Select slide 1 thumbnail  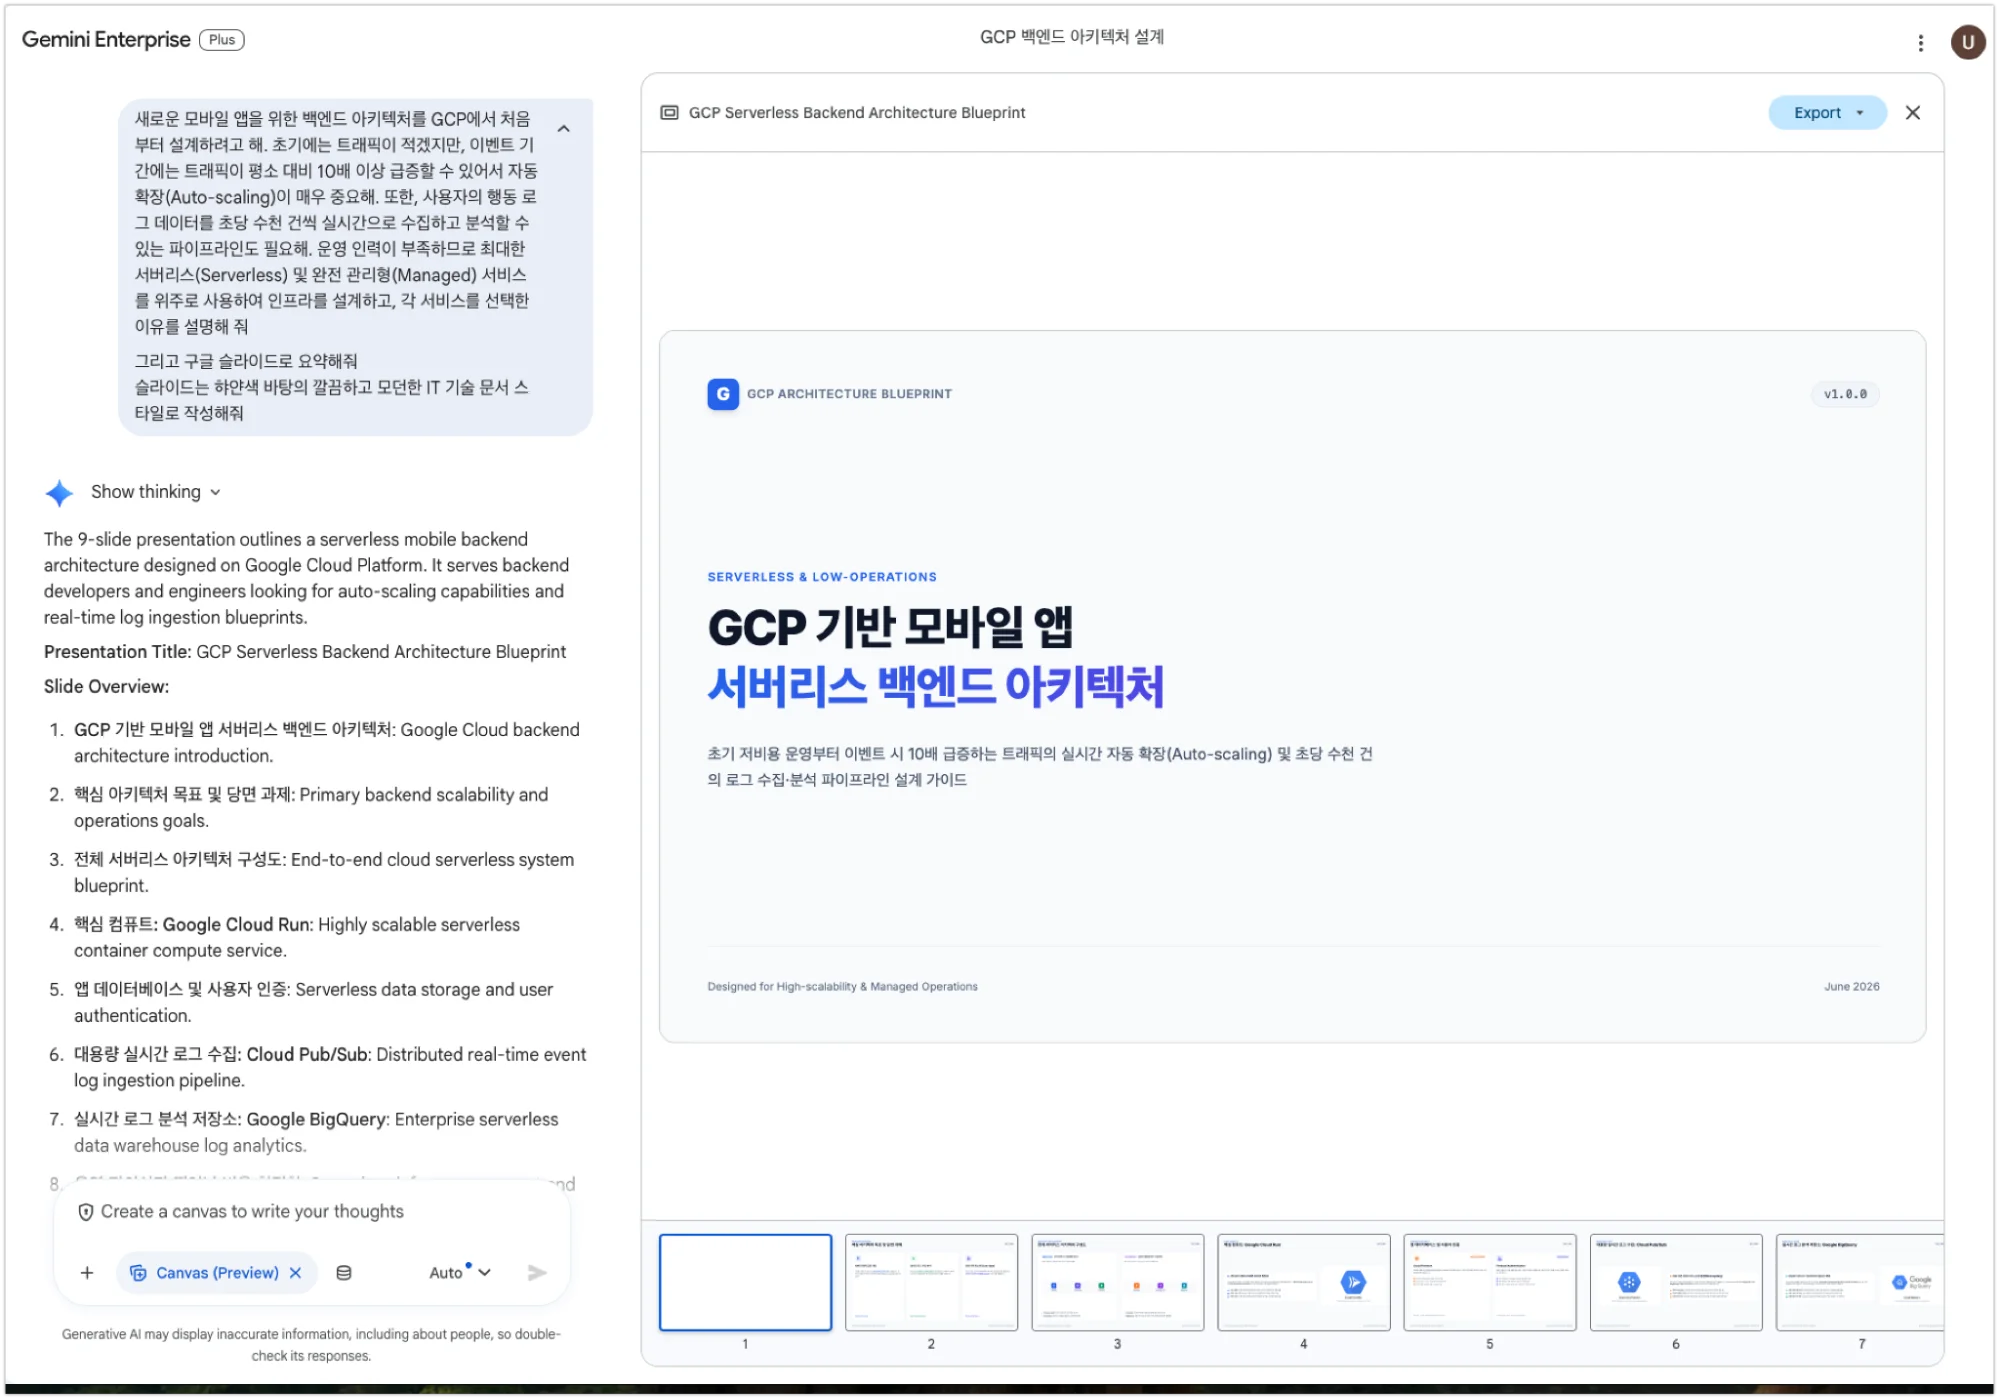point(745,1282)
